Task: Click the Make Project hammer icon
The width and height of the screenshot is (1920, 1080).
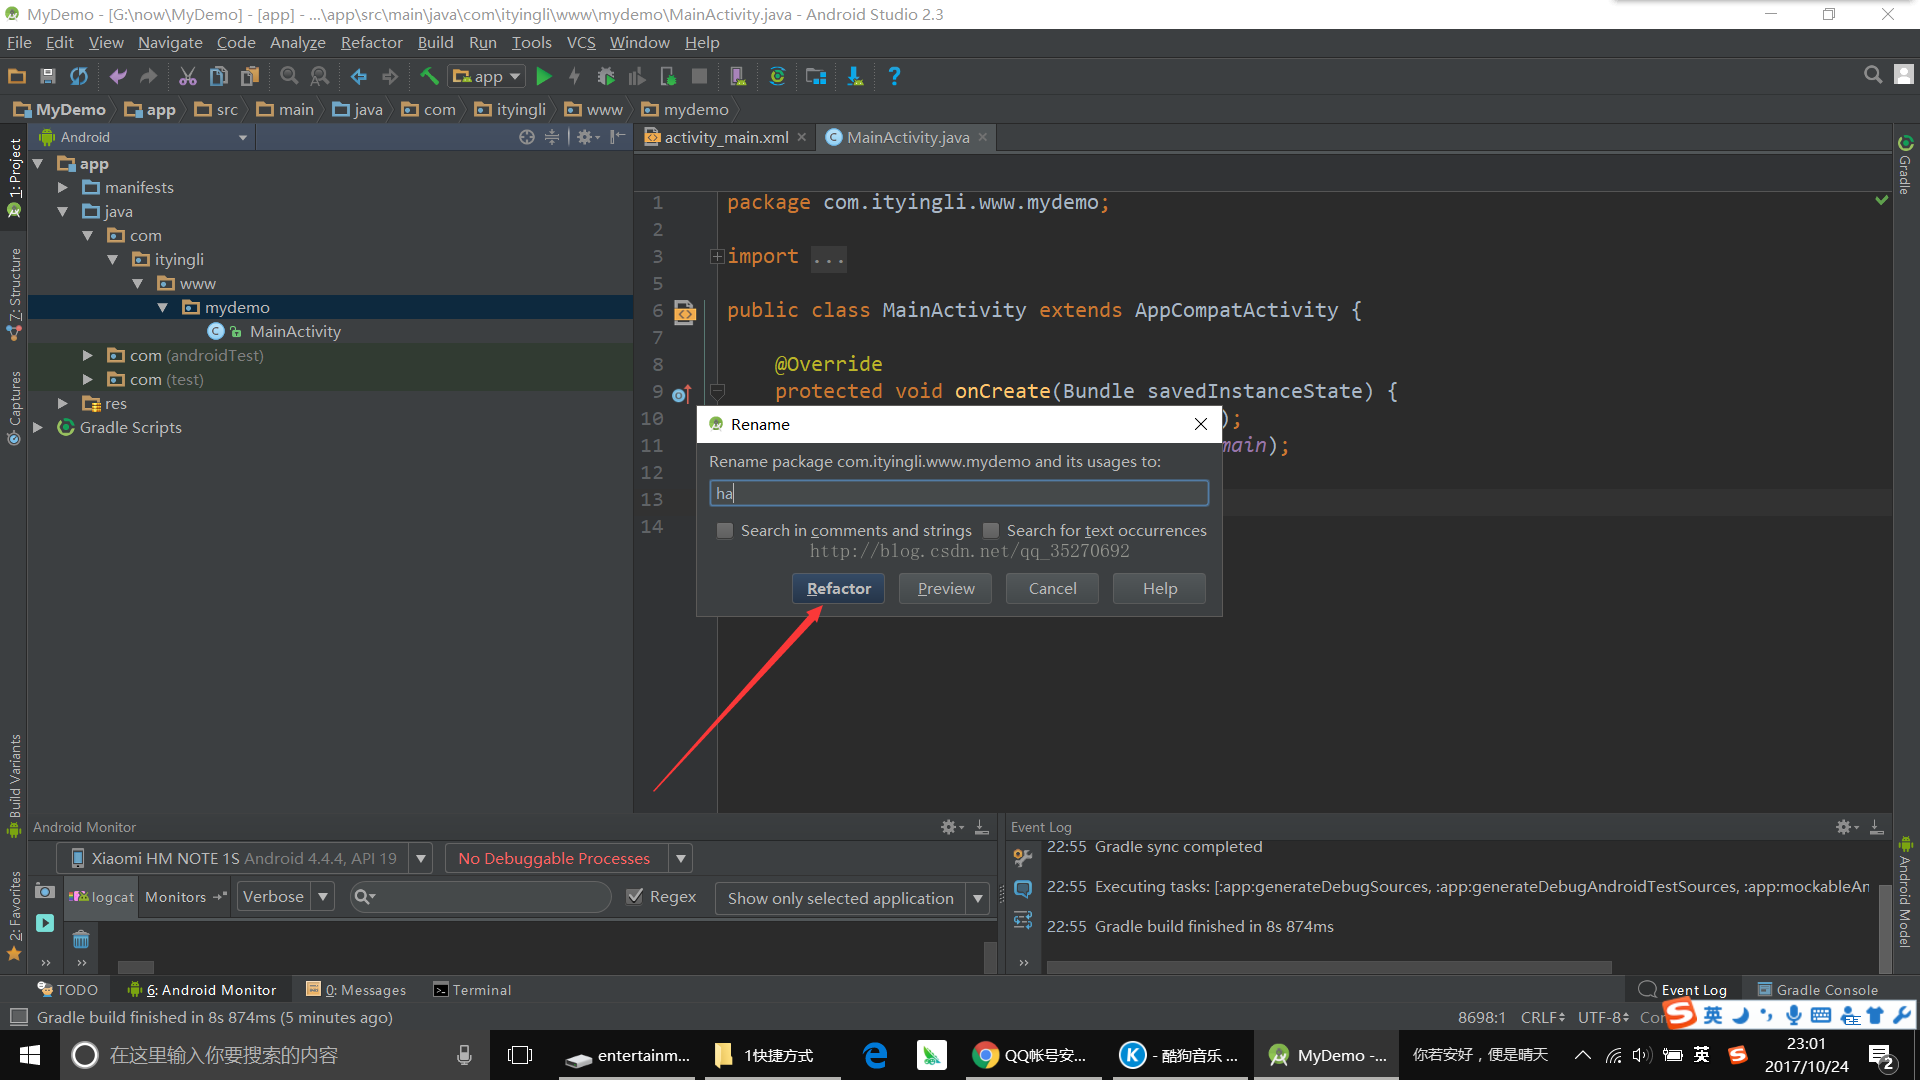Action: click(x=429, y=76)
